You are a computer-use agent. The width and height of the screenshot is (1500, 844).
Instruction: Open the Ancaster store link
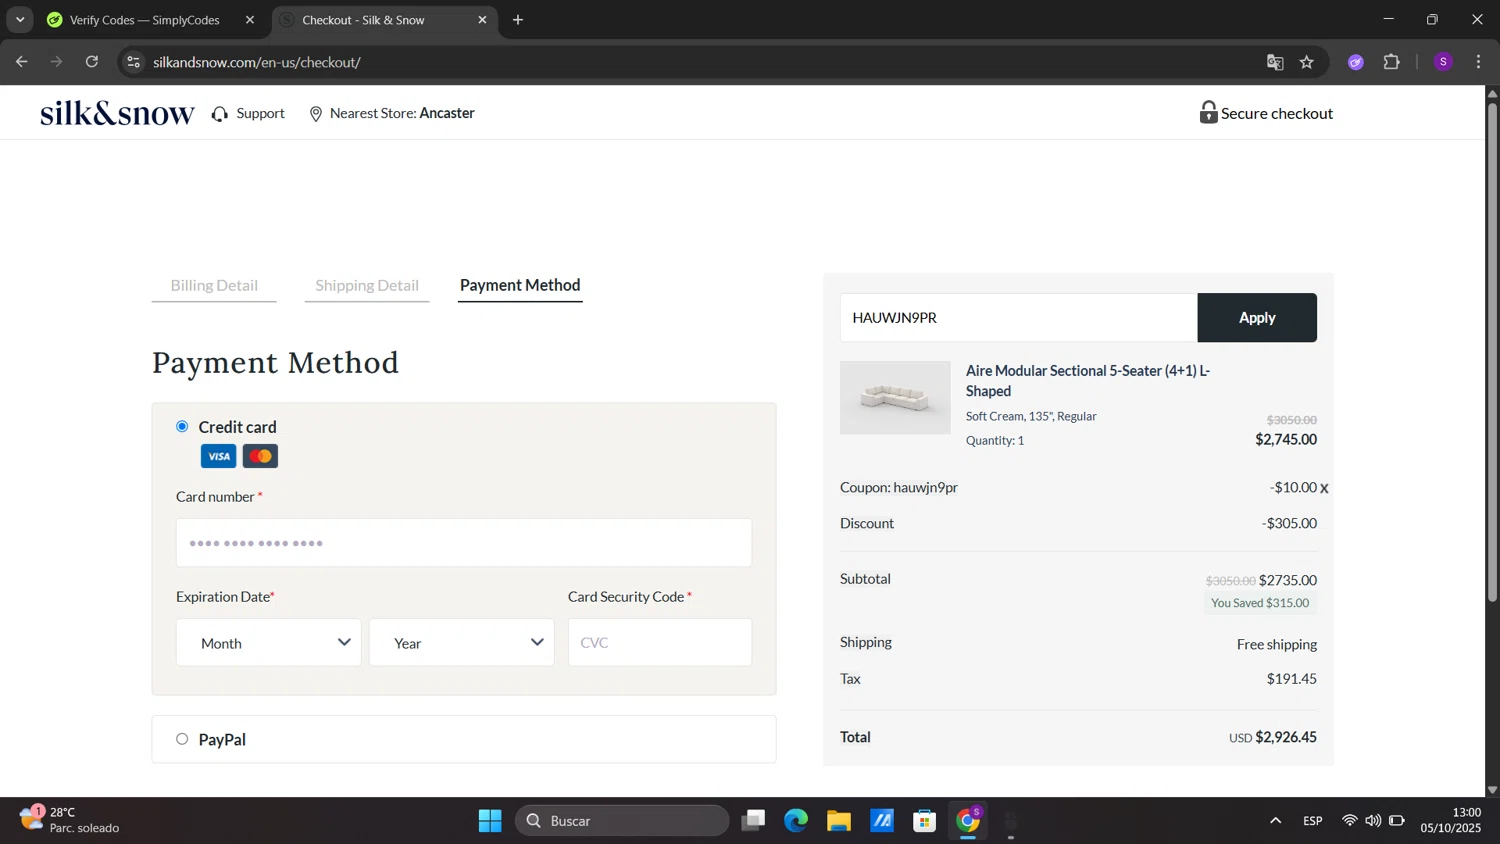447,113
